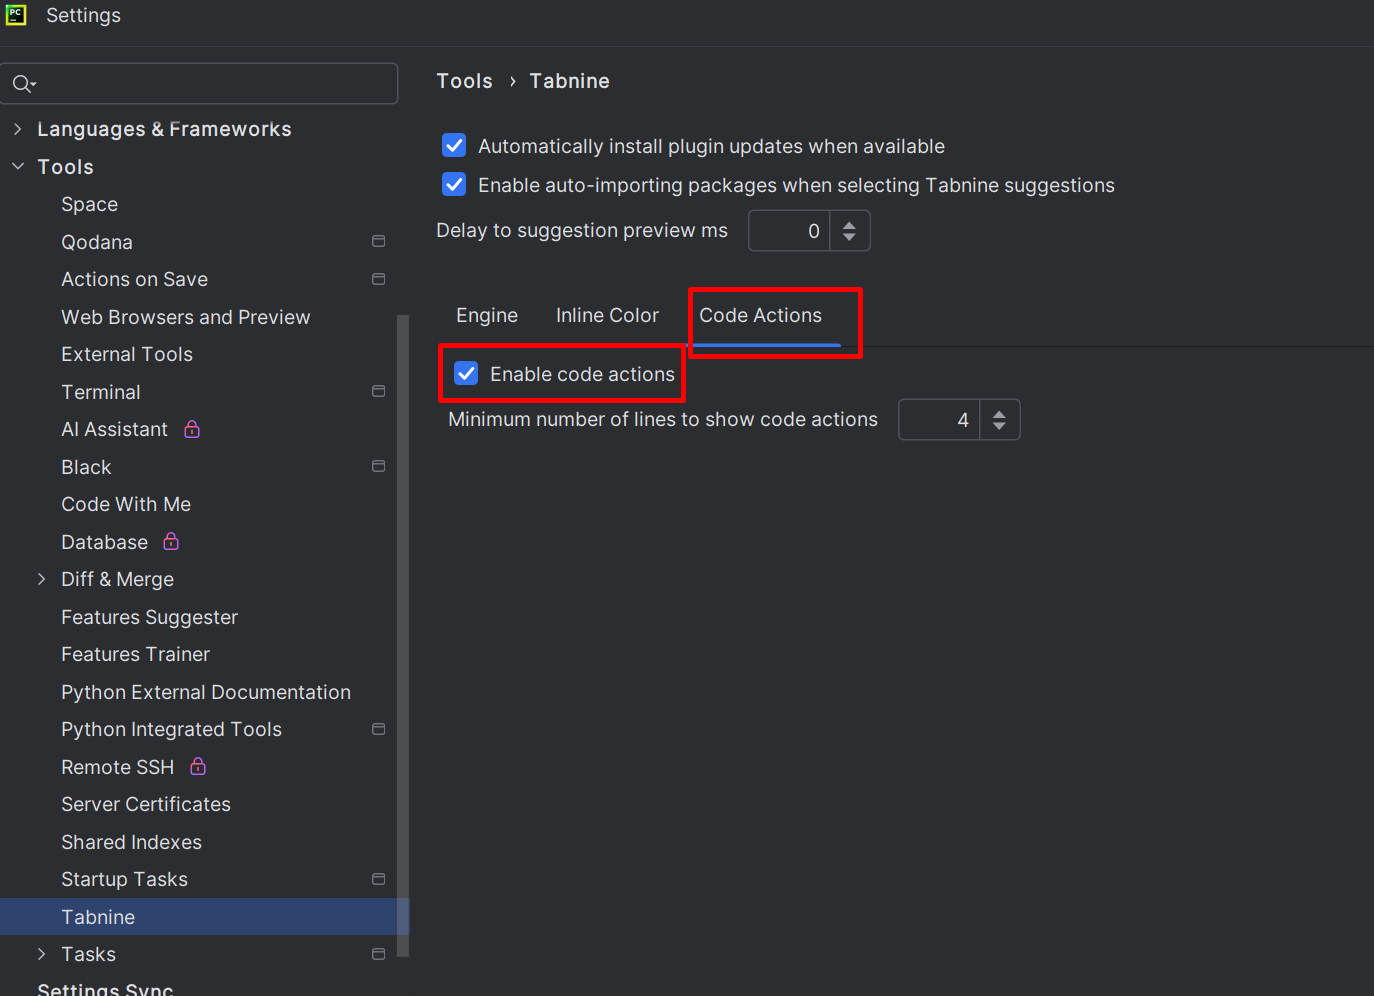This screenshot has height=996, width=1374.
Task: Click the indicator icon beside Python Integrated Tools
Action: pos(378,729)
